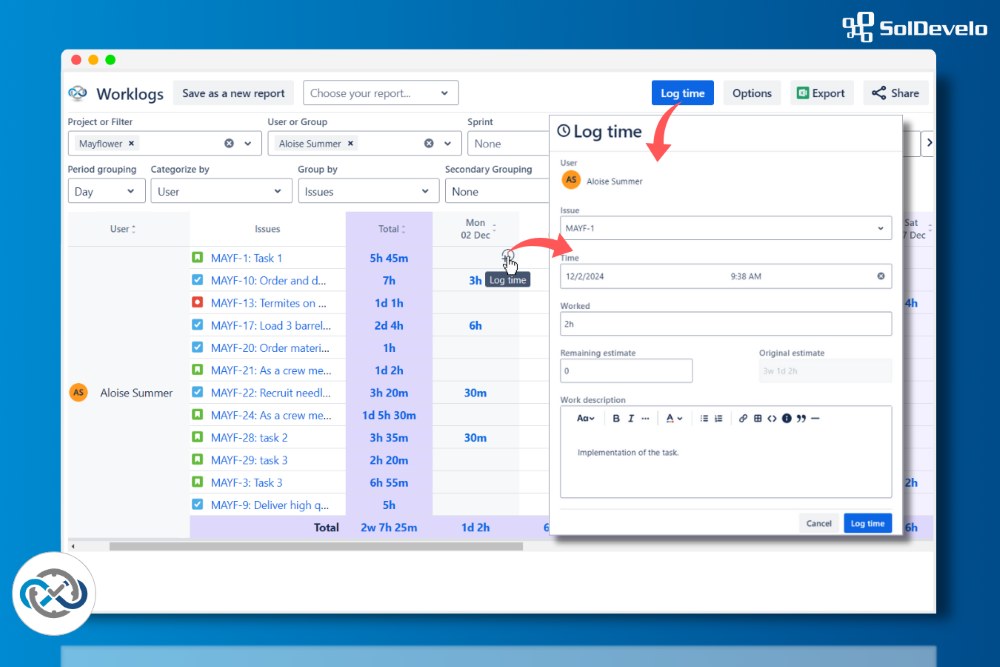The image size is (1000, 667).
Task: Add a bullet list to description
Action: click(x=704, y=418)
